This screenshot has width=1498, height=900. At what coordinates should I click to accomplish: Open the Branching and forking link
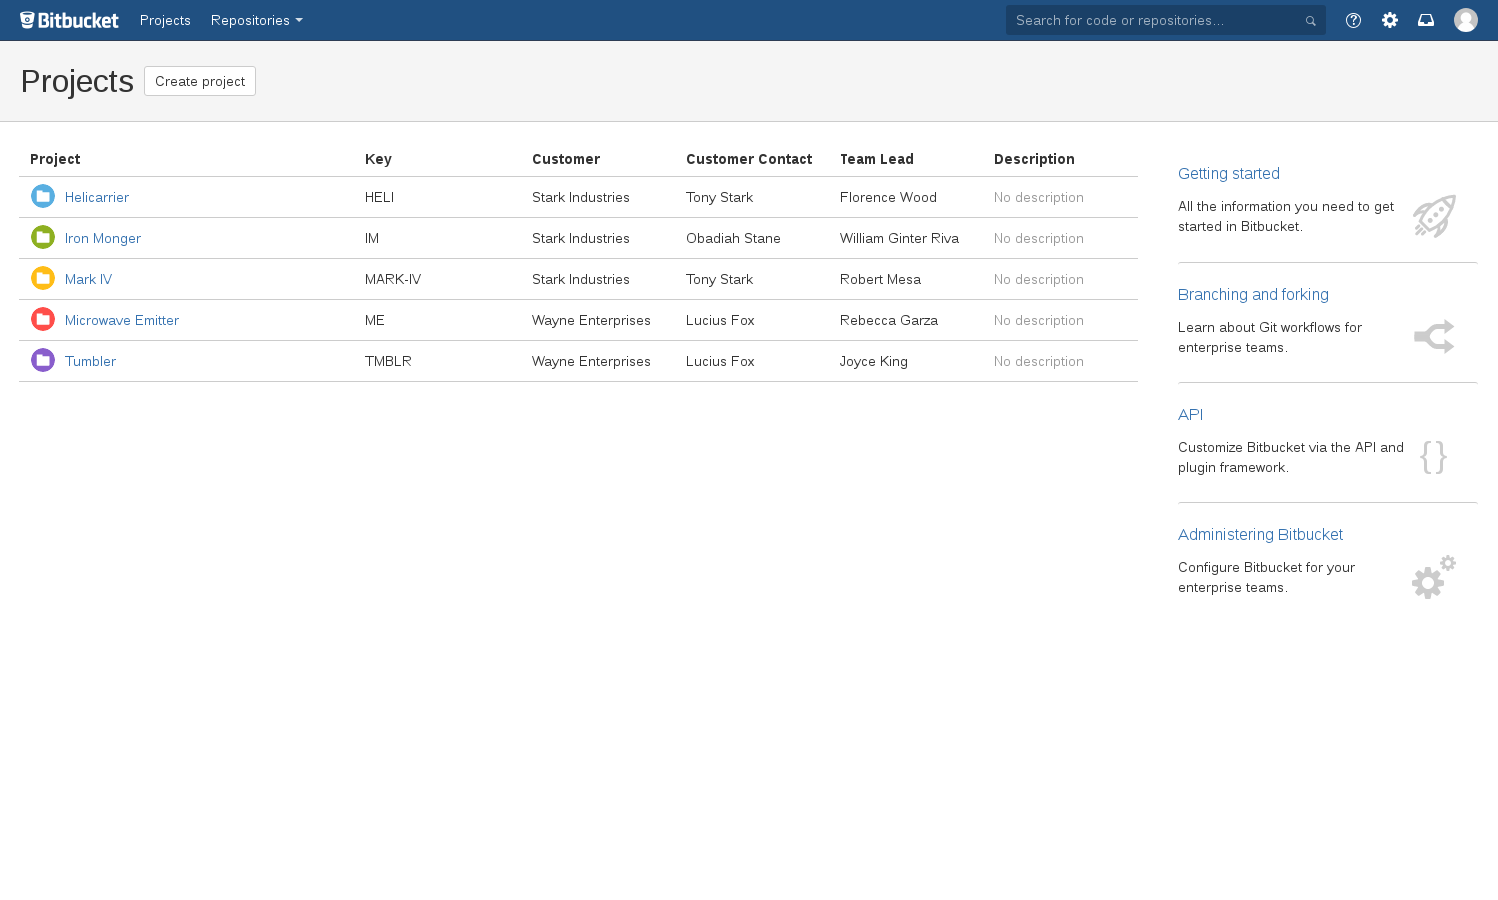coord(1253,294)
